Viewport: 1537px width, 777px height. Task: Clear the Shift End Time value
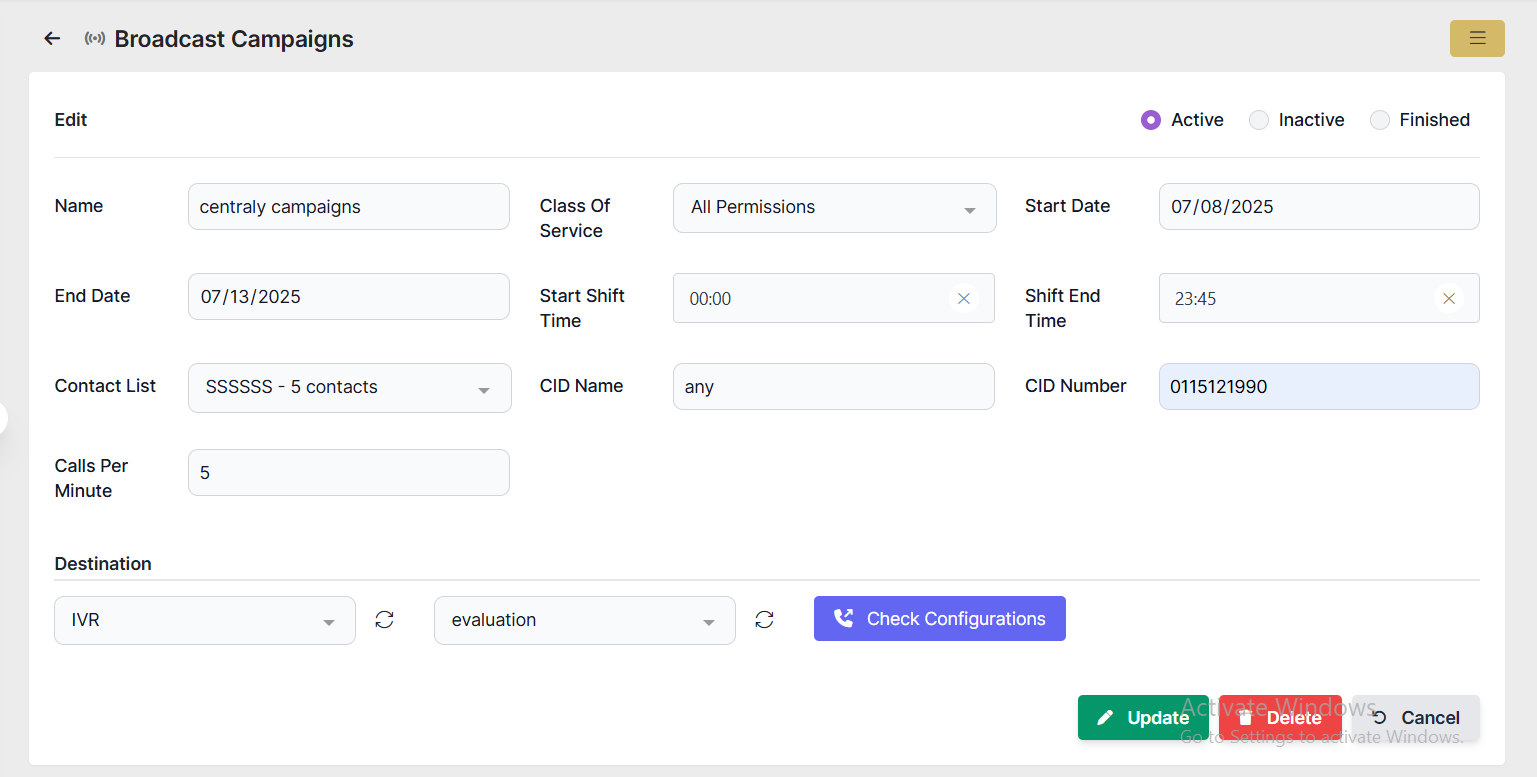1448,298
